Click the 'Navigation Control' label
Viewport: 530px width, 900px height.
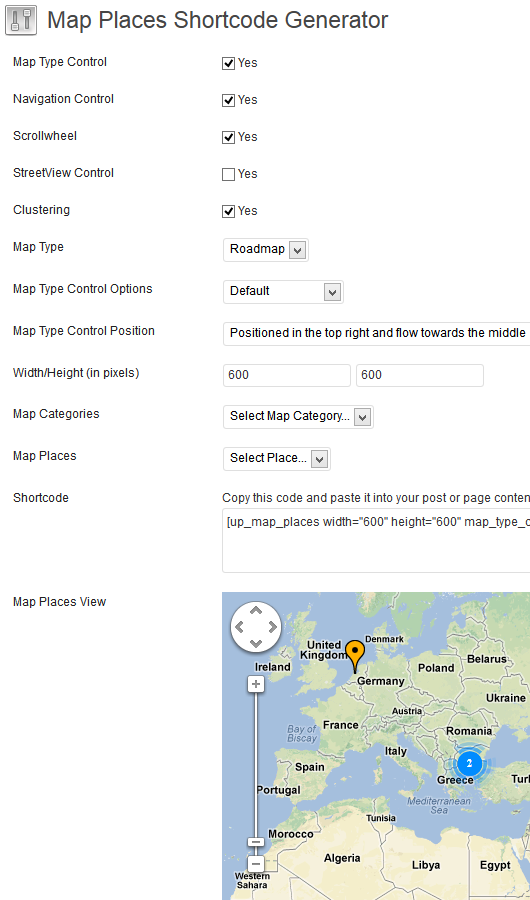click(x=63, y=99)
